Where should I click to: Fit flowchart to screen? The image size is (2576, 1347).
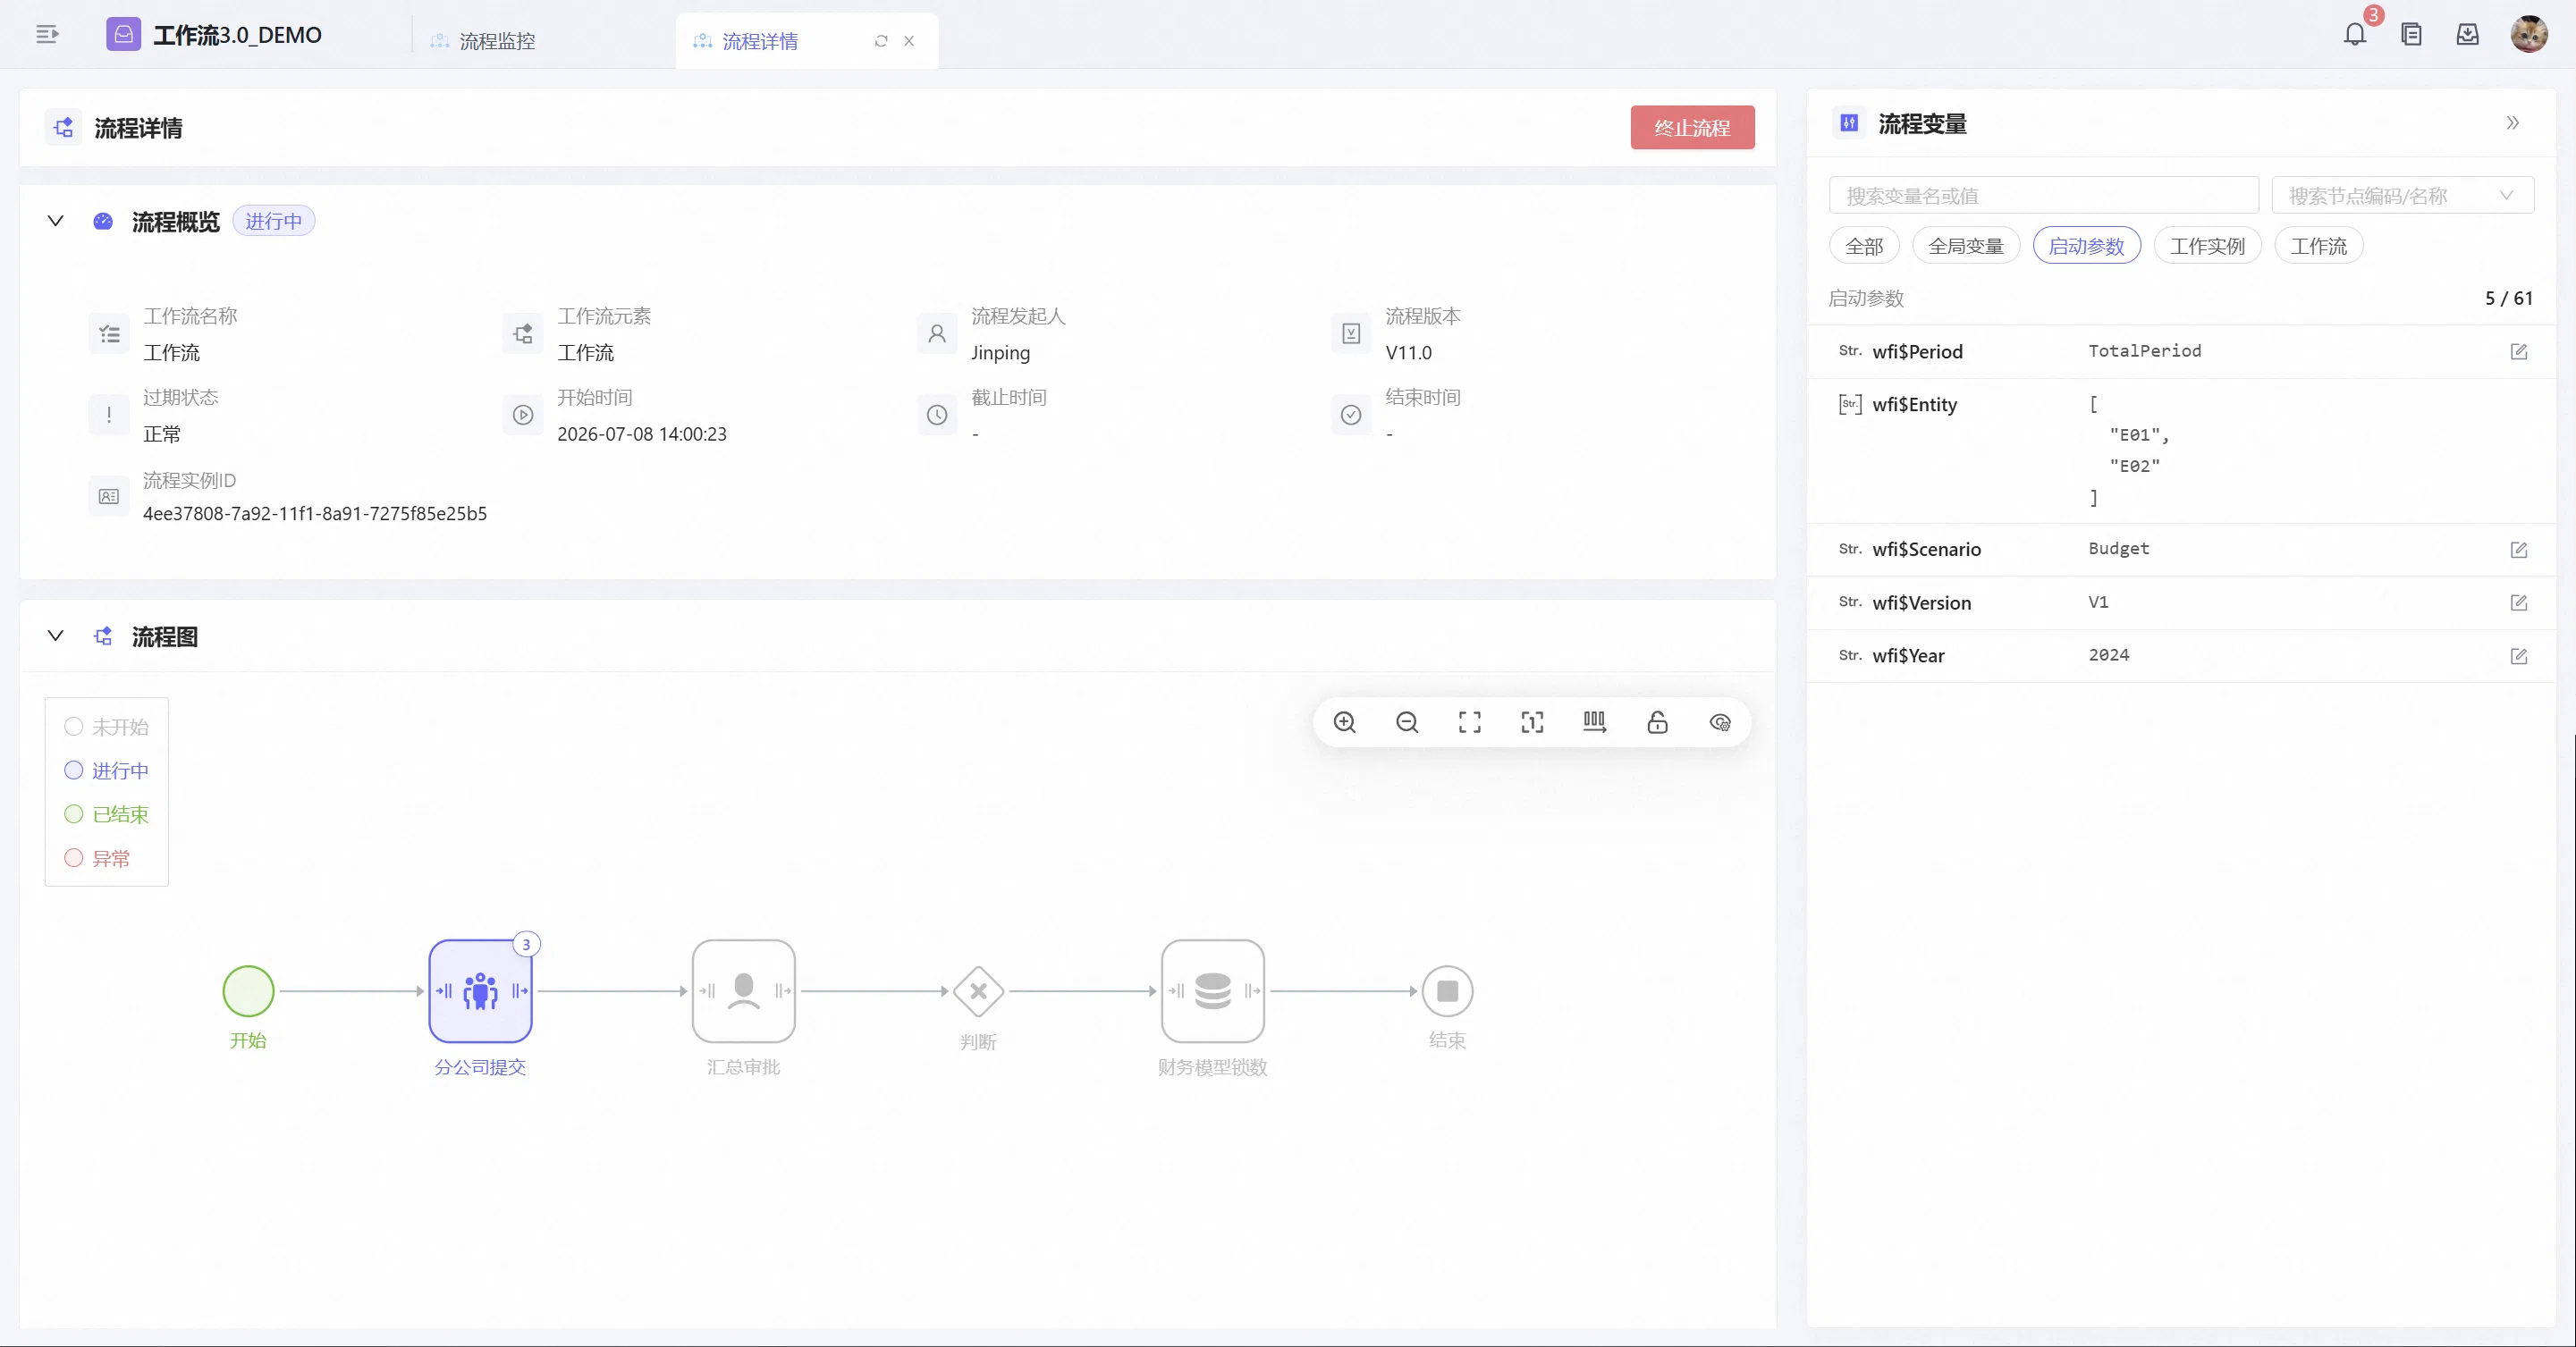[x=1470, y=722]
